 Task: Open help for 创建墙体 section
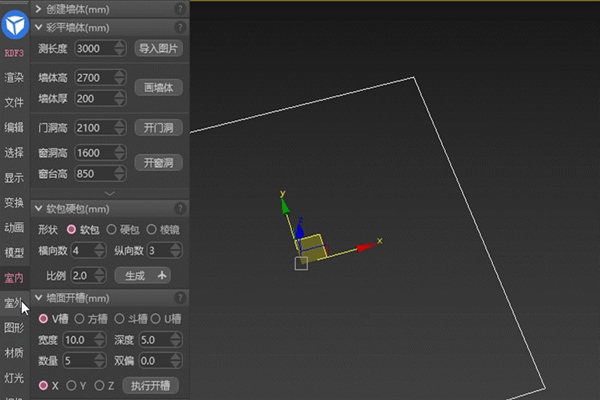[x=180, y=8]
